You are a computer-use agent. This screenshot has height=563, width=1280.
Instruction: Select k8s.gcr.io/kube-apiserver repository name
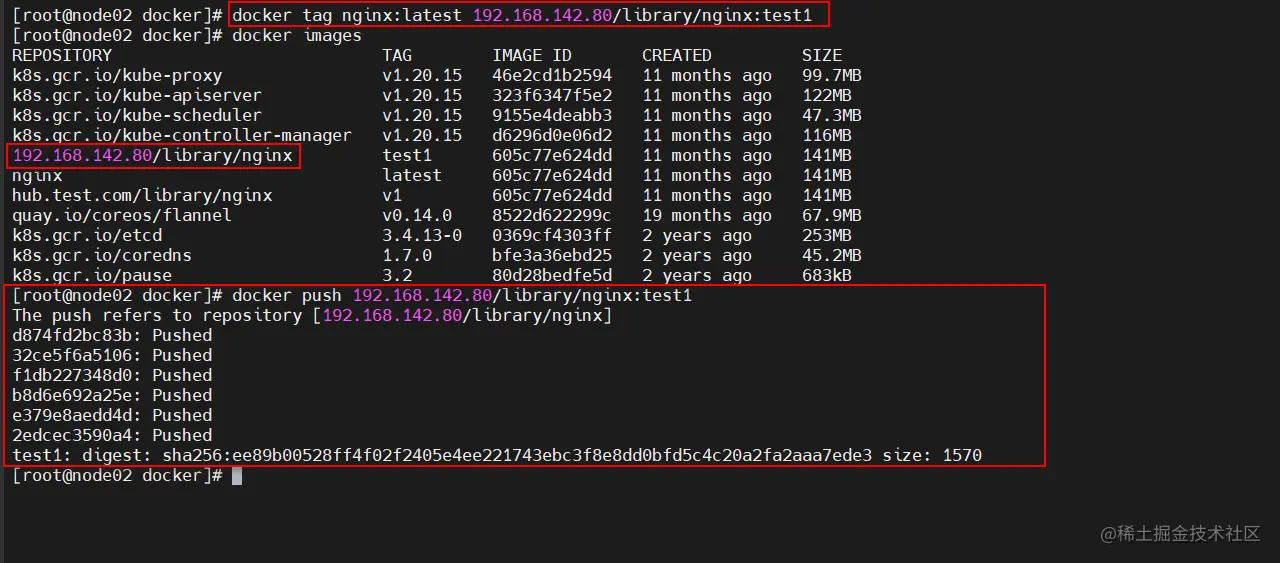tap(137, 95)
